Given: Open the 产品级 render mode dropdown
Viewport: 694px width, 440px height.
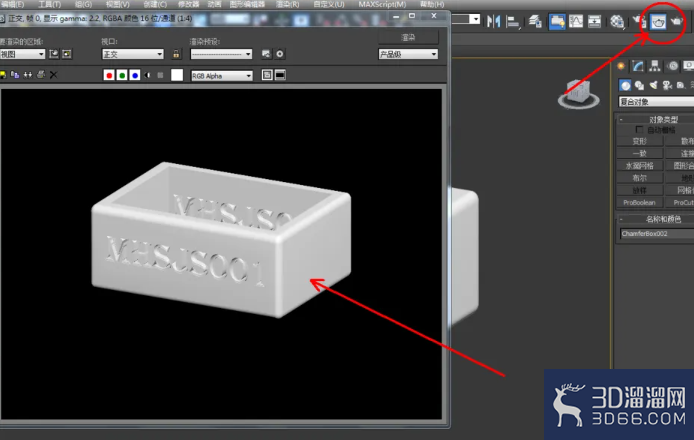Looking at the screenshot, I should 408,54.
